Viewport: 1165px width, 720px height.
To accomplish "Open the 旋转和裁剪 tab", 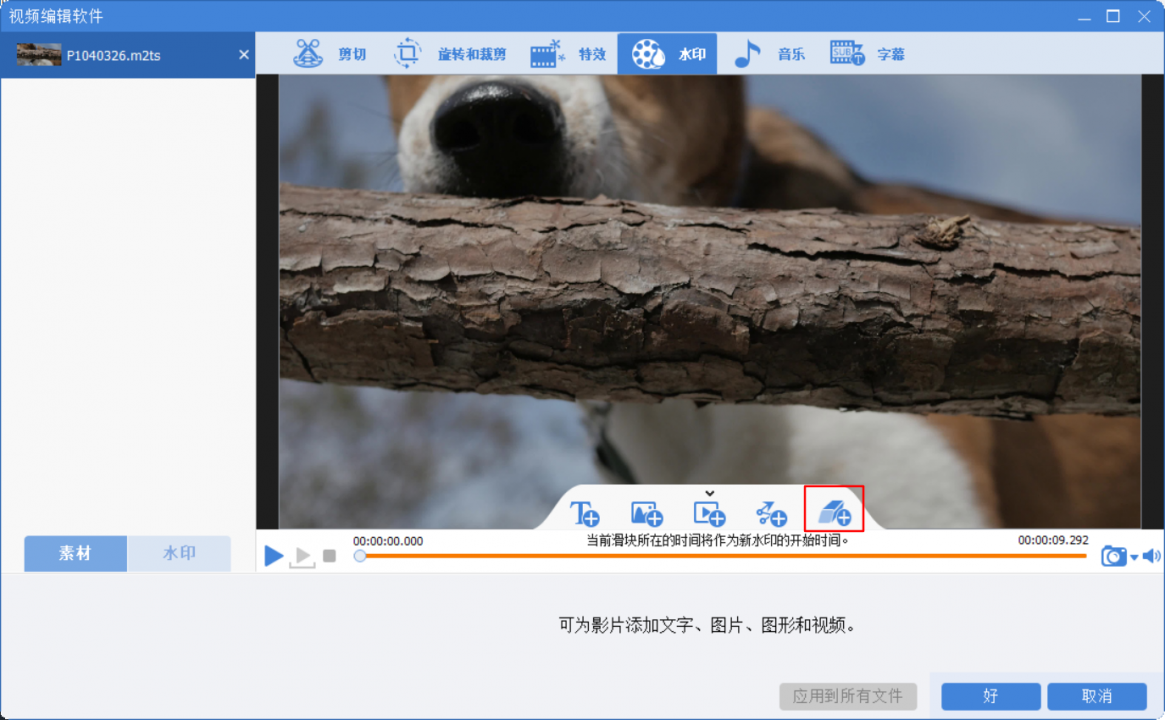I will 450,53.
